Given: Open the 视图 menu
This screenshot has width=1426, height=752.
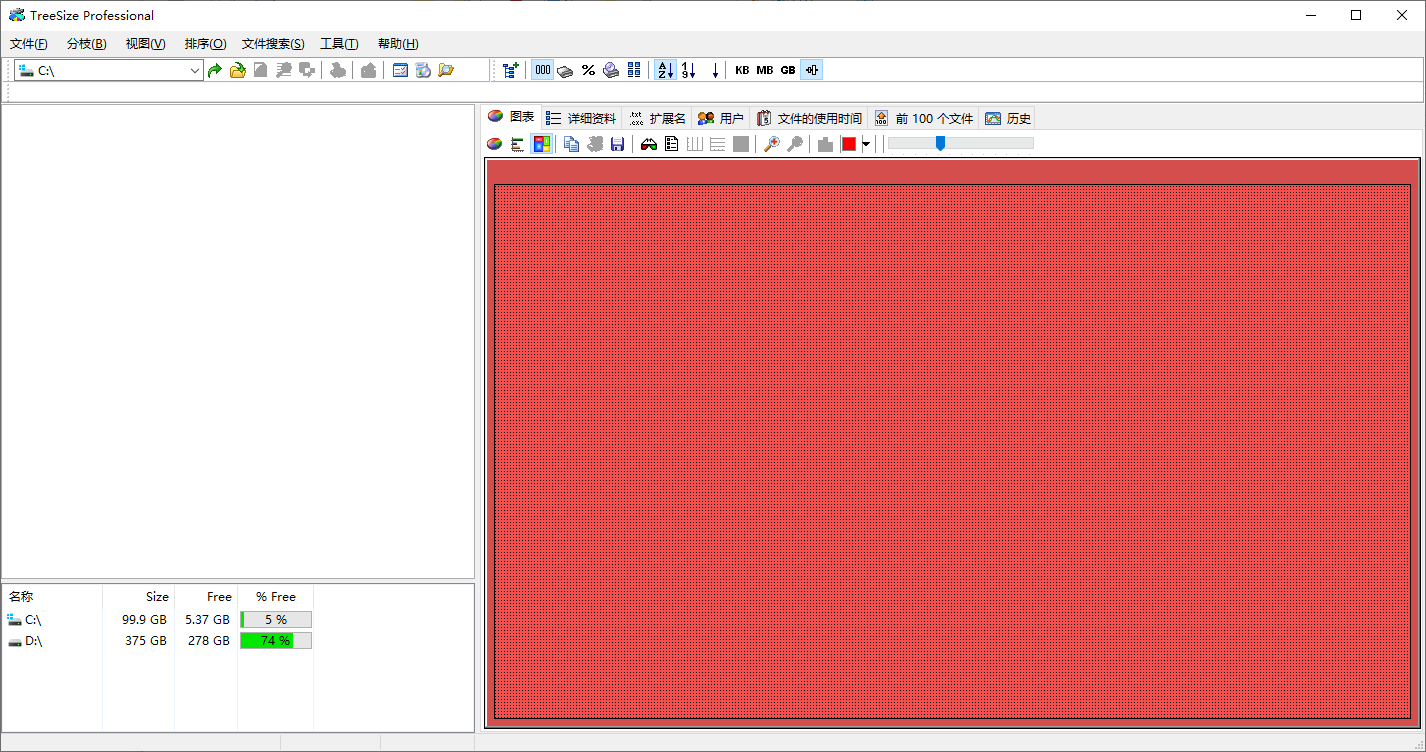Looking at the screenshot, I should 146,44.
